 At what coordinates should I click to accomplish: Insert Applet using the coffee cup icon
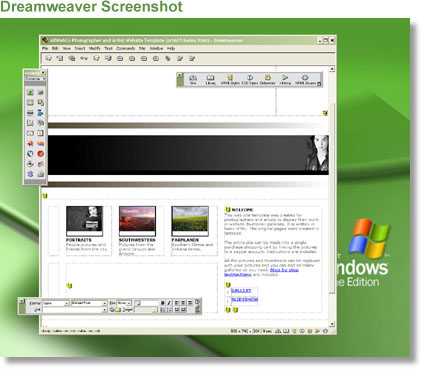[x=30, y=164]
